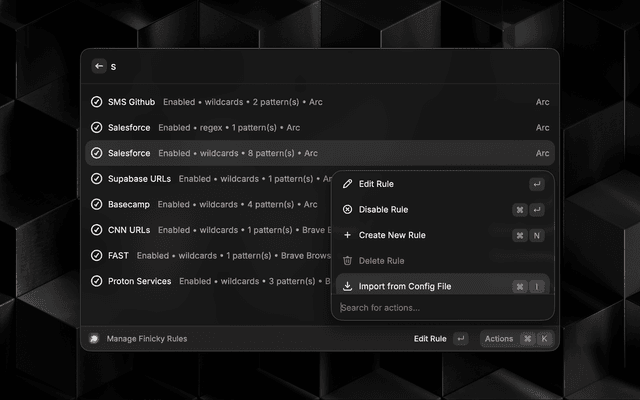Viewport: 640px width, 400px height.
Task: Choose Edit Rule from the actions menu
Action: pos(443,184)
